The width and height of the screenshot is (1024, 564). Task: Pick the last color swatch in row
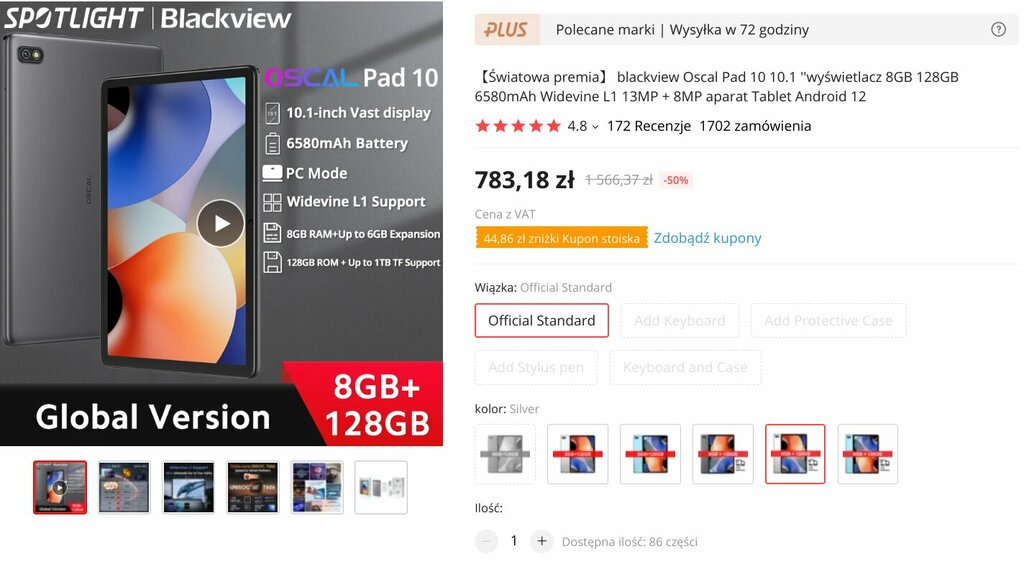867,454
